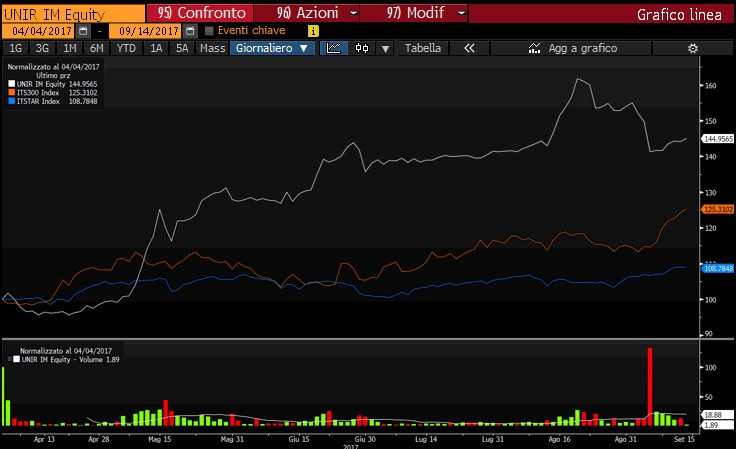Image resolution: width=736 pixels, height=449 pixels.
Task: Expand the 96) Azioni dropdown arrow
Action: click(353, 13)
